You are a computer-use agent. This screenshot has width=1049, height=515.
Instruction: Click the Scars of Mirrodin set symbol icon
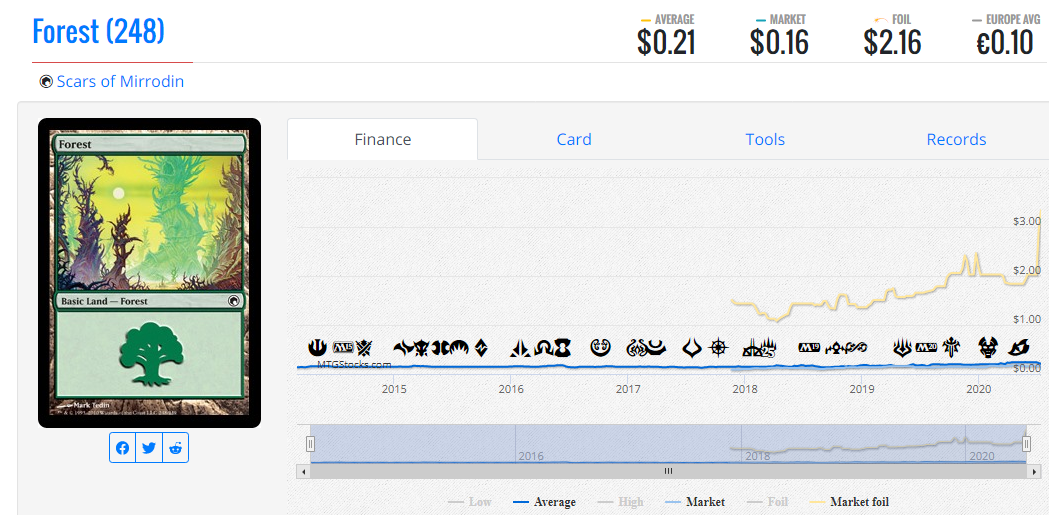click(x=46, y=82)
